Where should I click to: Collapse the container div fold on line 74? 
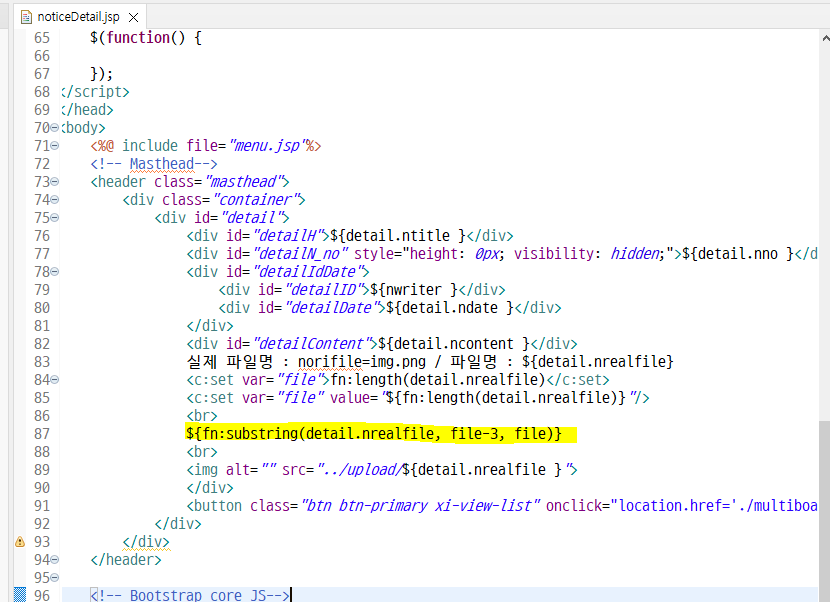tap(55, 200)
